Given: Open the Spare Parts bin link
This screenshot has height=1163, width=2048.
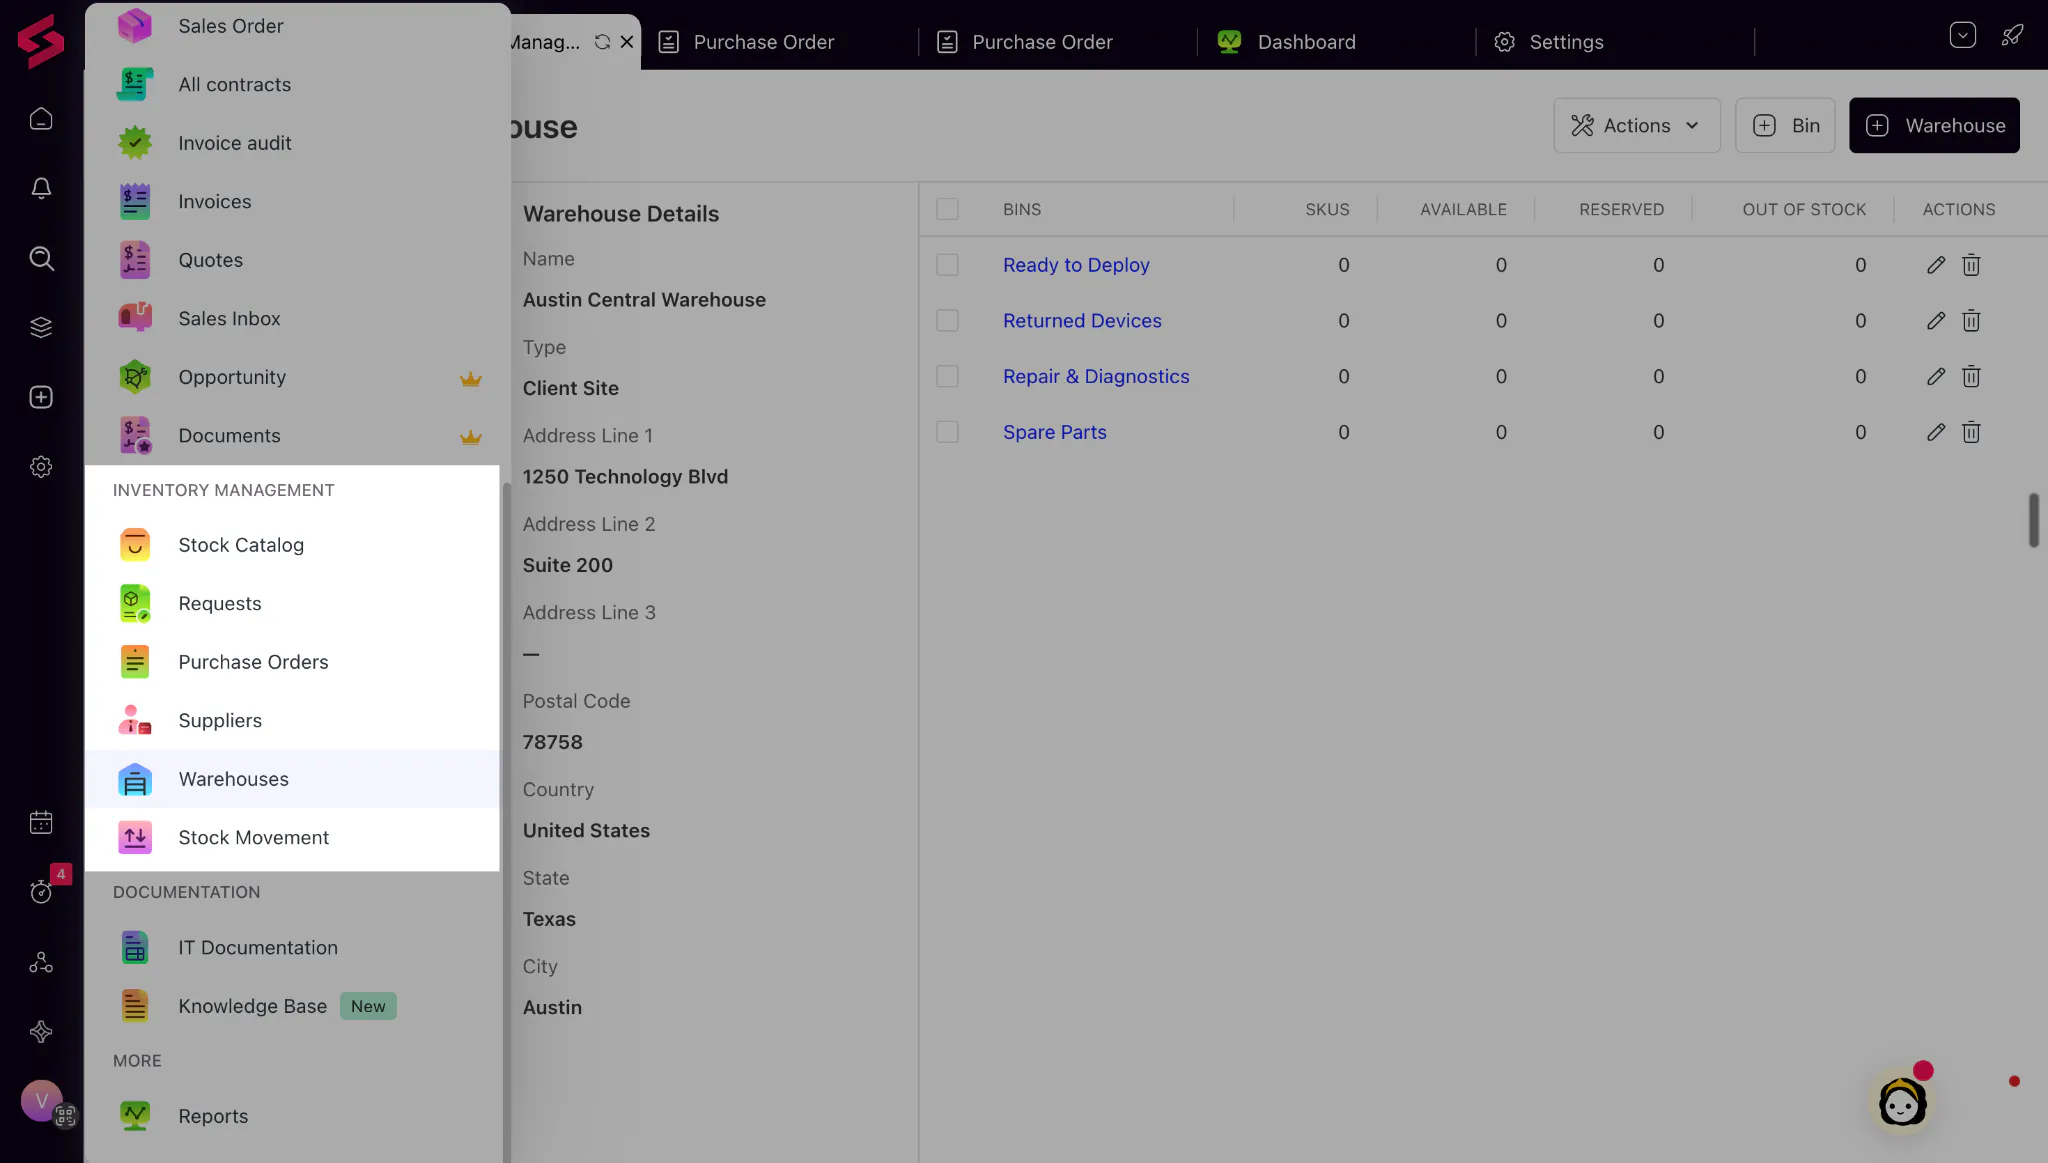Looking at the screenshot, I should tap(1054, 432).
